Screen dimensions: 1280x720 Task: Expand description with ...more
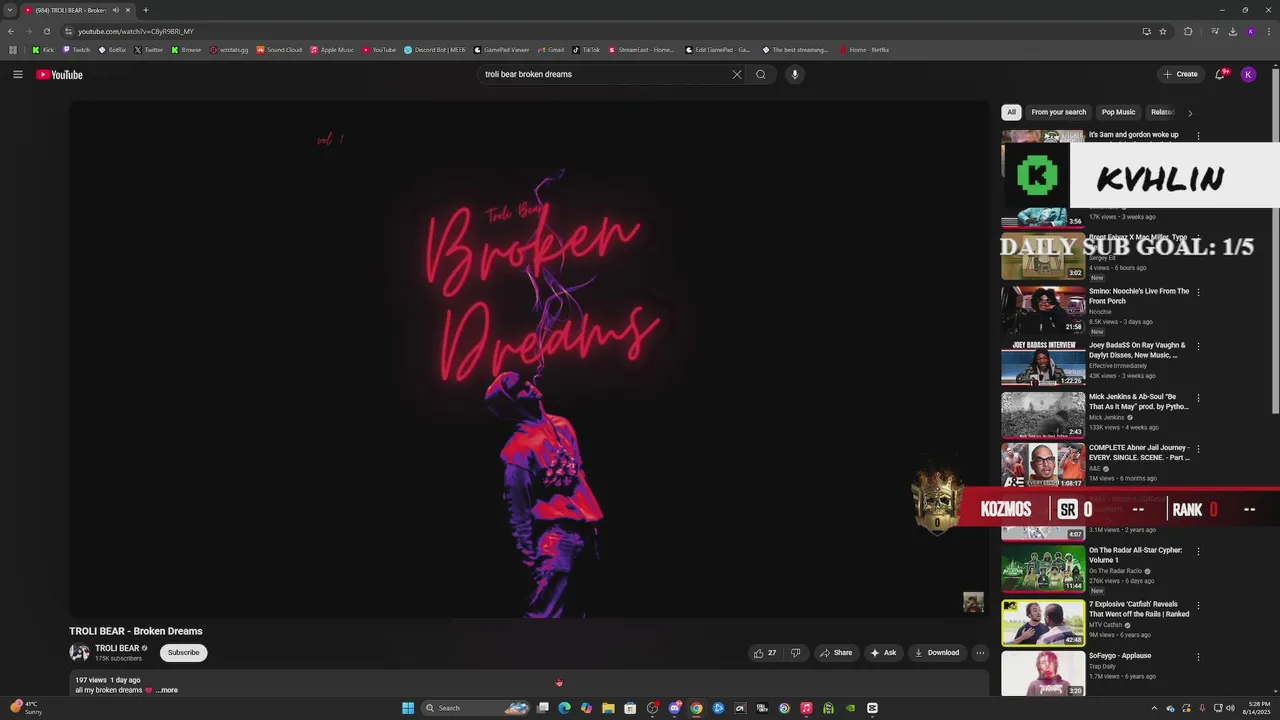point(167,690)
